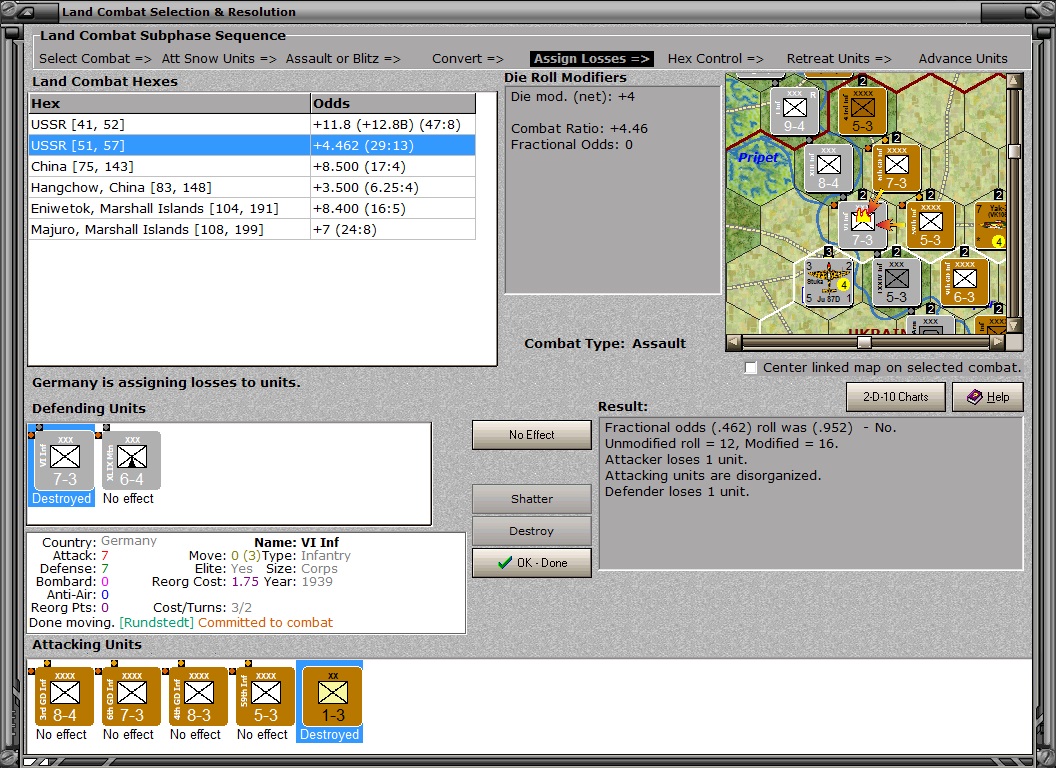Image resolution: width=1056 pixels, height=768 pixels.
Task: Select the 4th GD Inf 8-3 attacking unit
Action: click(199, 697)
